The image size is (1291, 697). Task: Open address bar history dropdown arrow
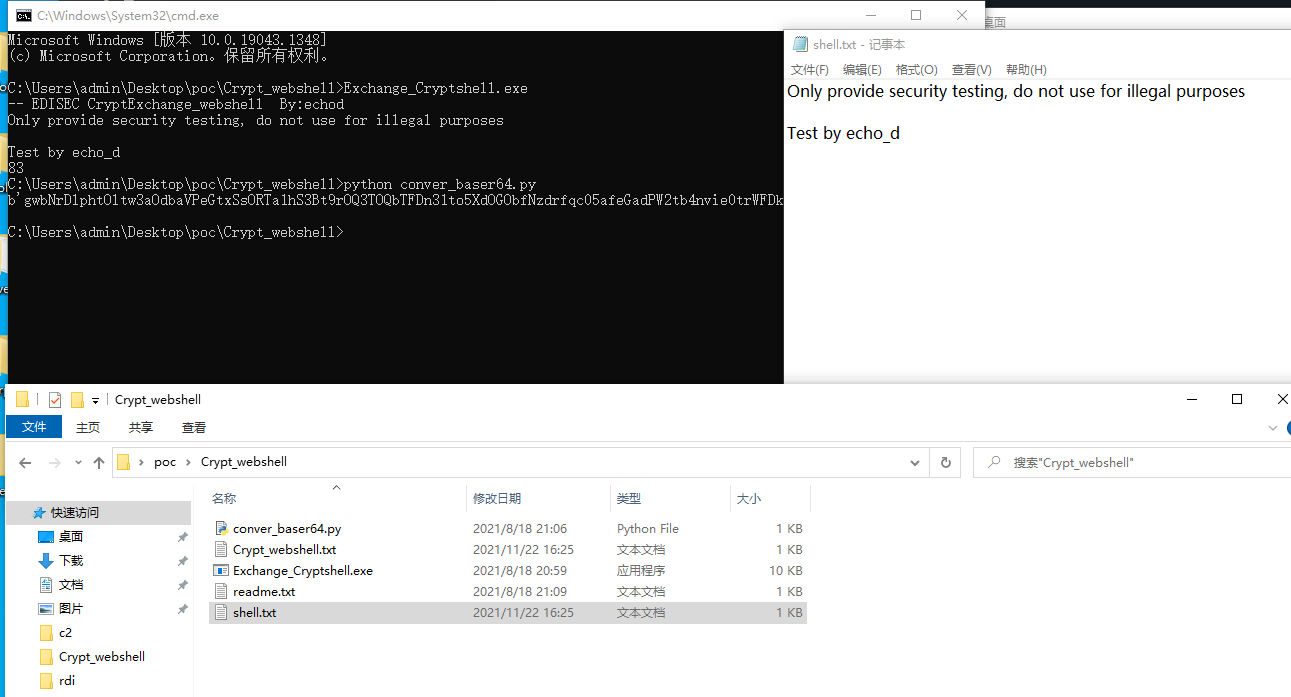(x=914, y=463)
